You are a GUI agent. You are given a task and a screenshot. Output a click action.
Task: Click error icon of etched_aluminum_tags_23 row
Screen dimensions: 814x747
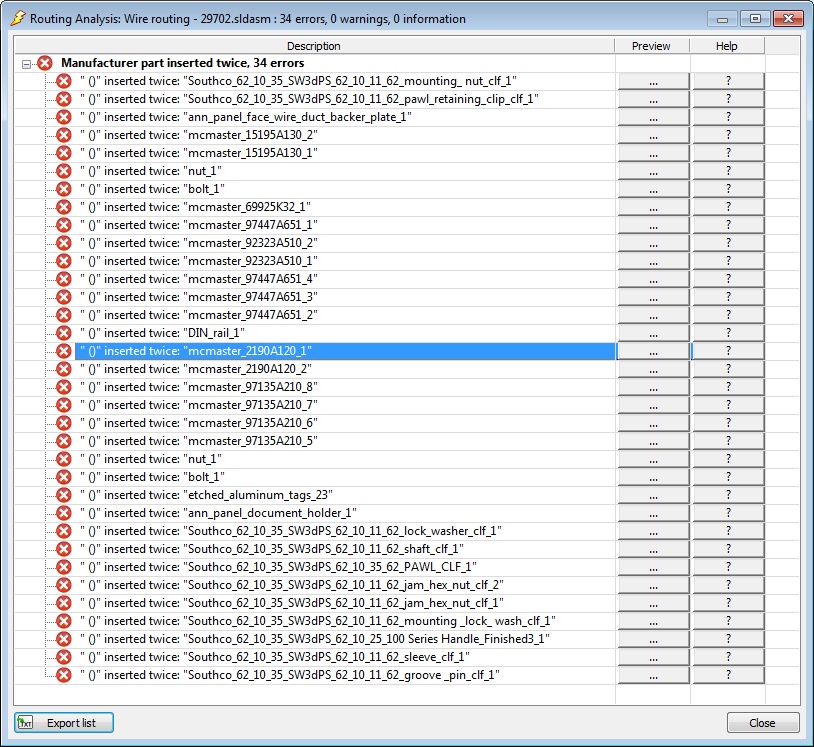[x=64, y=495]
